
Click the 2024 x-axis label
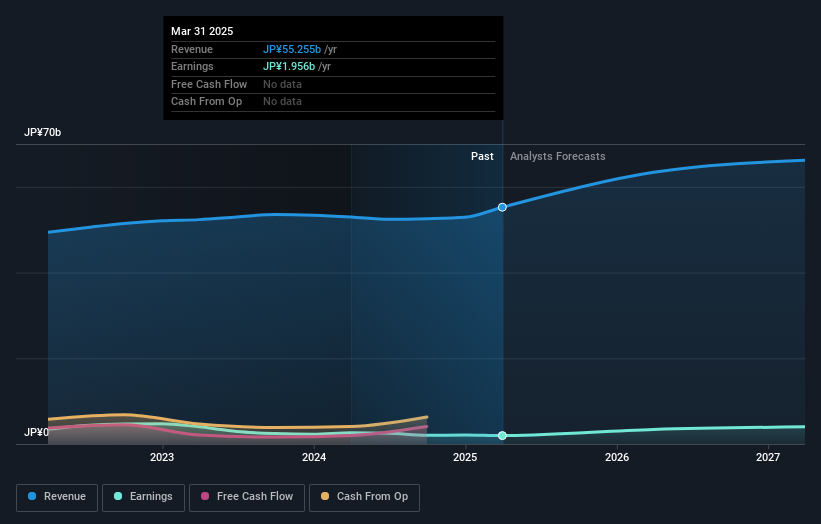tap(314, 457)
